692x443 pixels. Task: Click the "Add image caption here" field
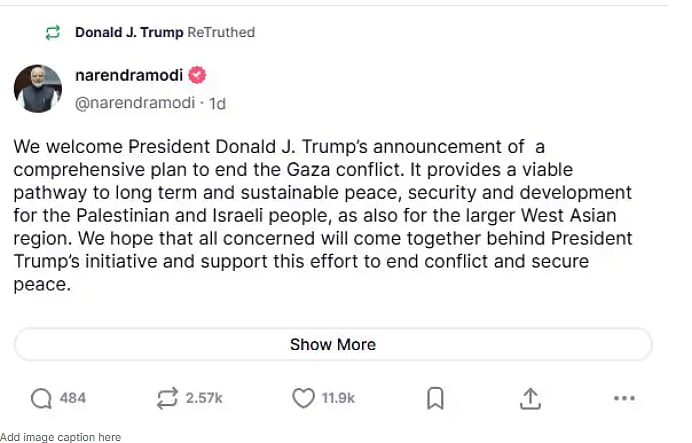(60, 437)
